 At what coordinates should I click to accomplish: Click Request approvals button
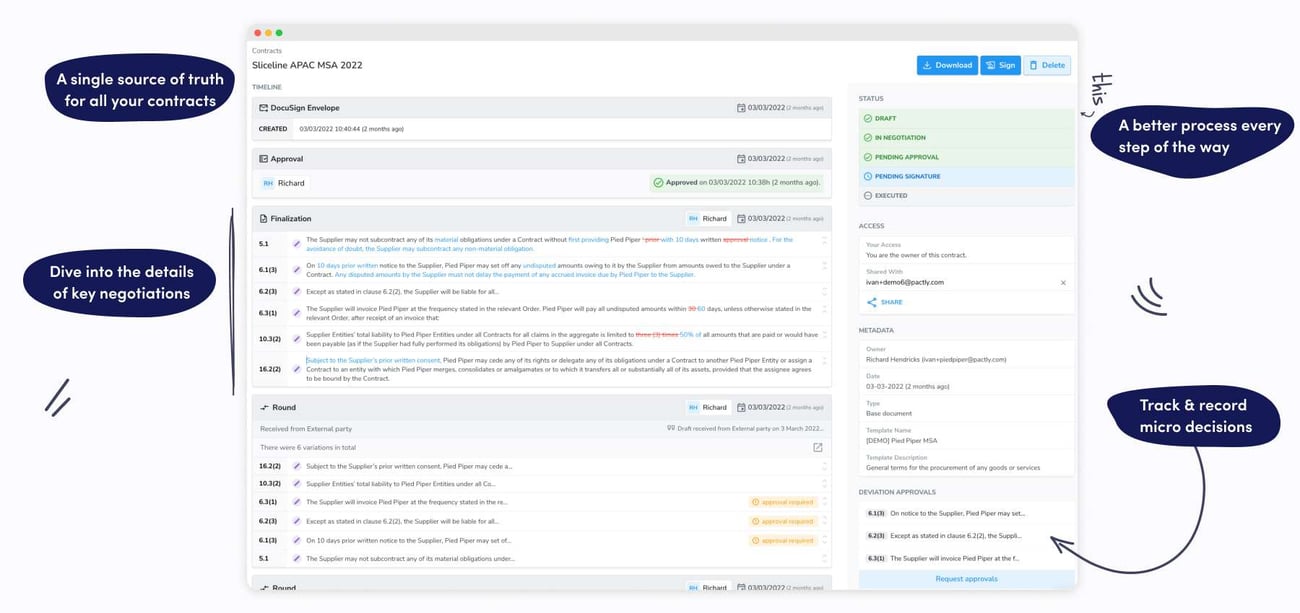(966, 579)
